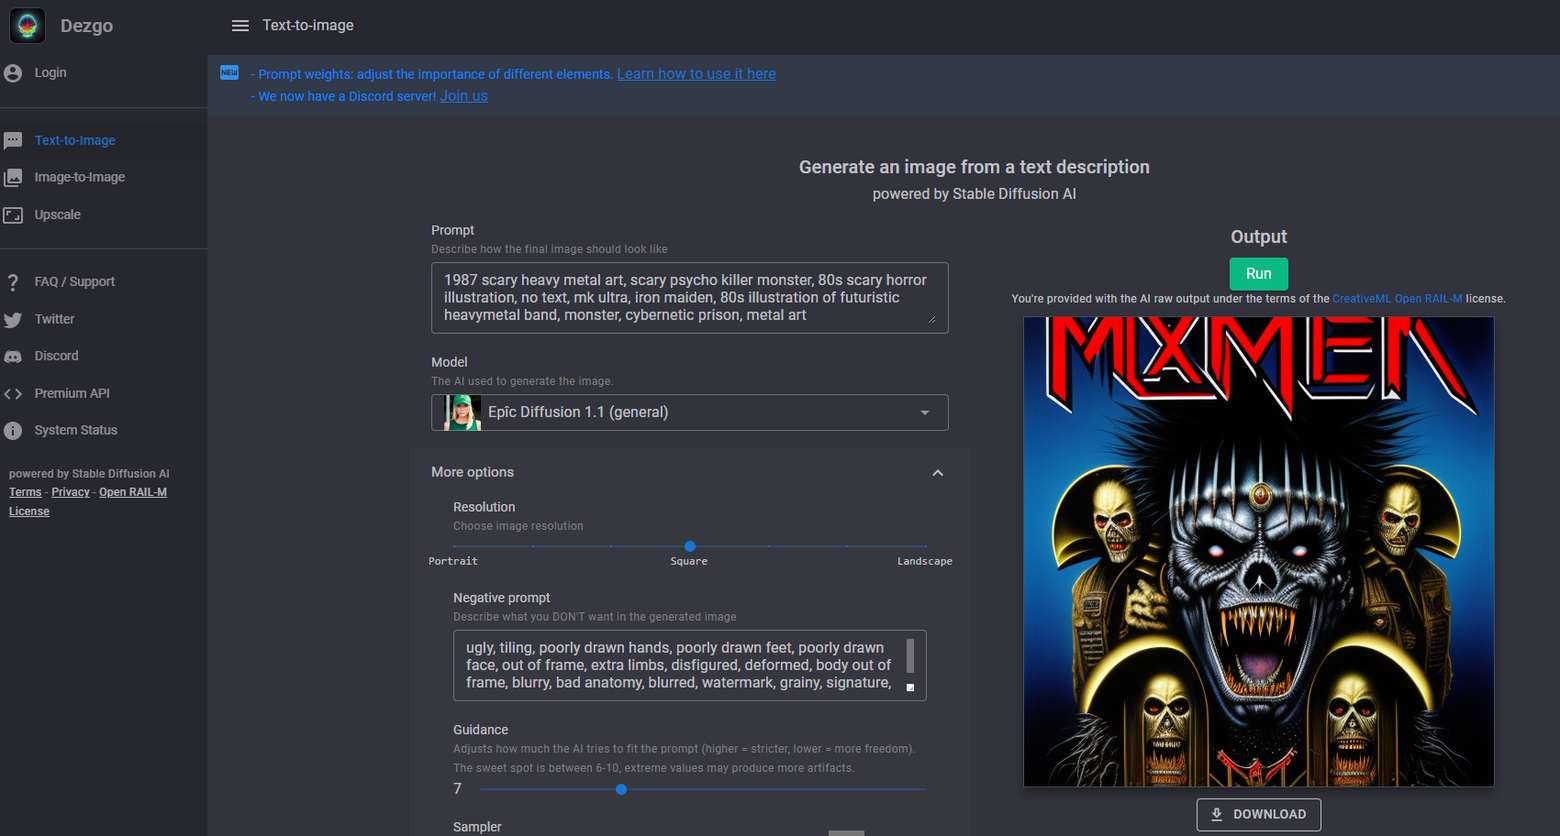This screenshot has width=1560, height=836.
Task: Open the Discord sidebar label
Action: [x=56, y=356]
